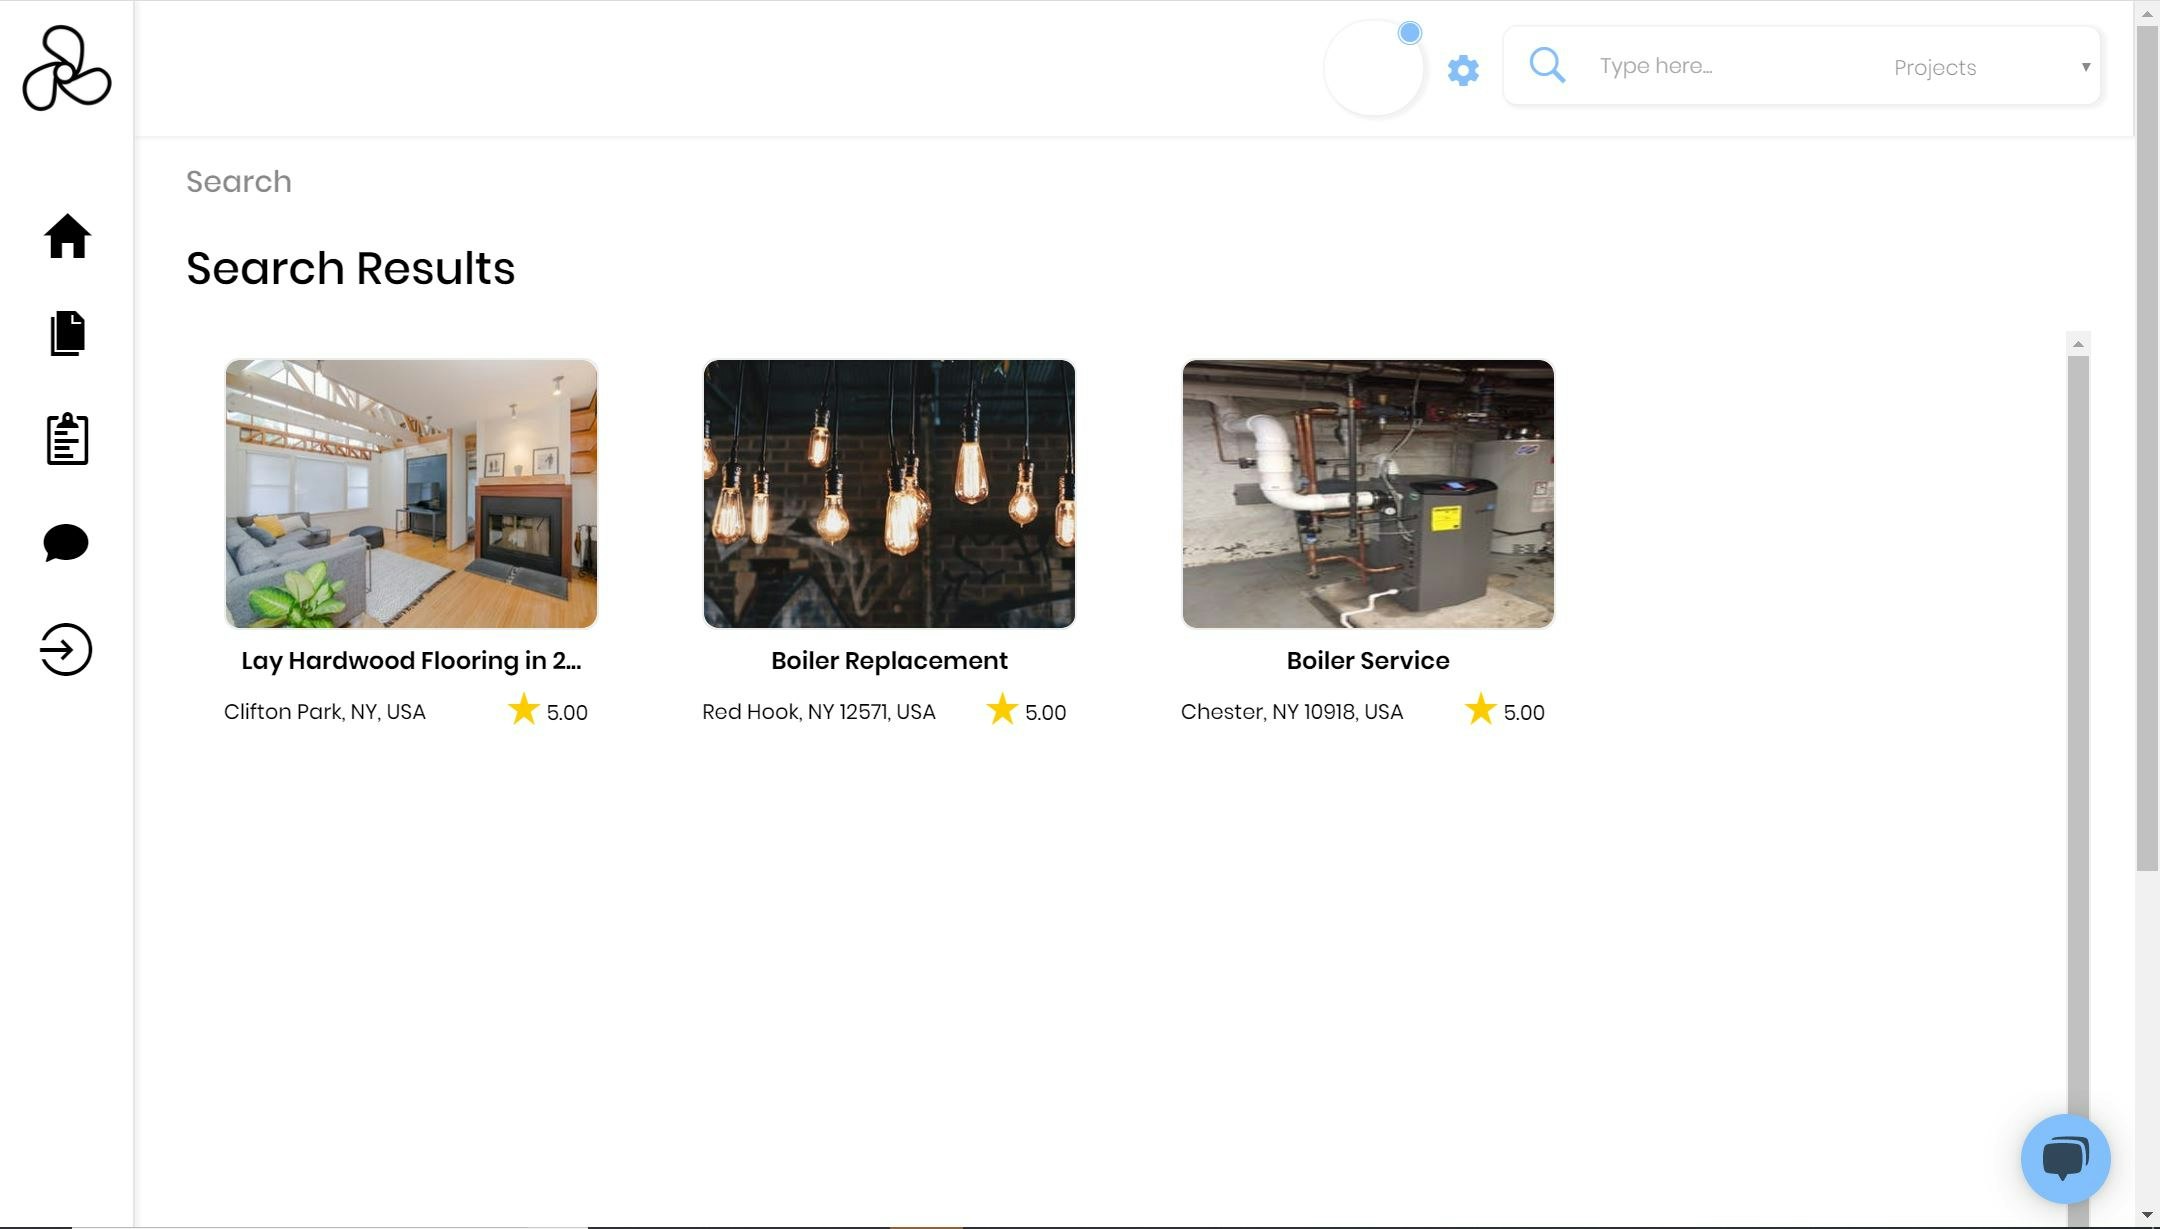Open Boiler Replacement light bulbs thumbnail
2160x1229 pixels.
(889, 494)
